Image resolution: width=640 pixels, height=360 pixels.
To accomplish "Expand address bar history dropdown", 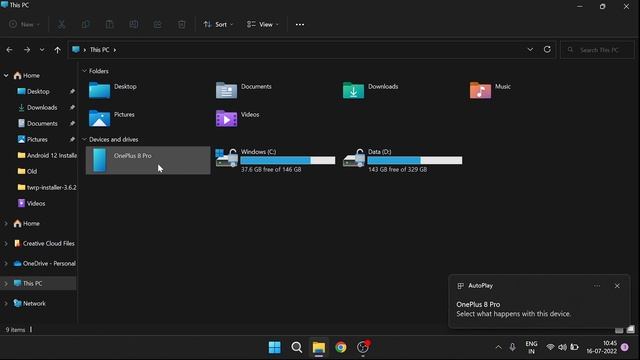I will [530, 50].
